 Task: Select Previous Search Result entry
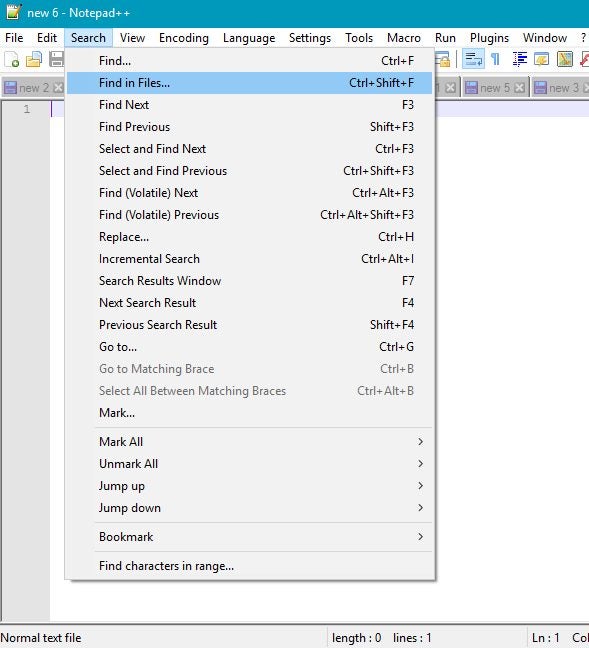point(249,325)
